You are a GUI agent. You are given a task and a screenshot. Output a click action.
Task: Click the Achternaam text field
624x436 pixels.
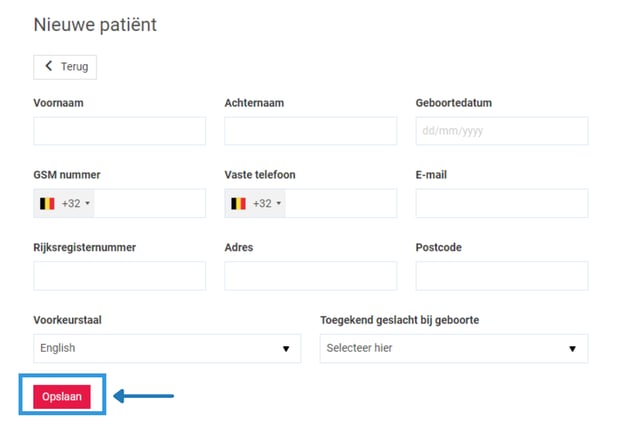pos(310,131)
